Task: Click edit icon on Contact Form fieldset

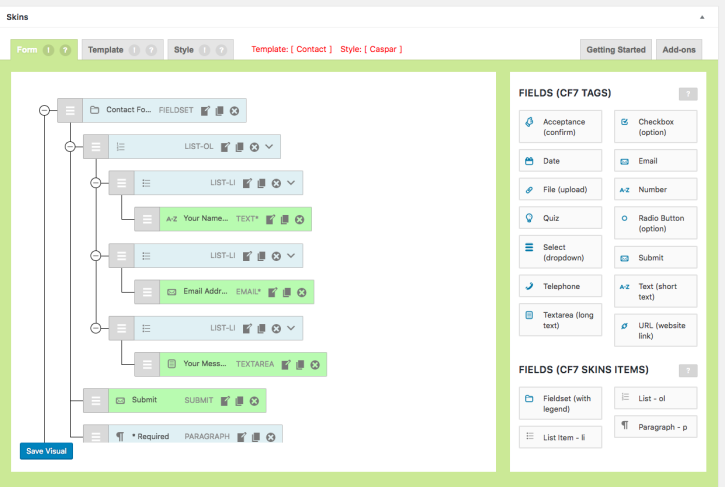Action: tap(206, 110)
